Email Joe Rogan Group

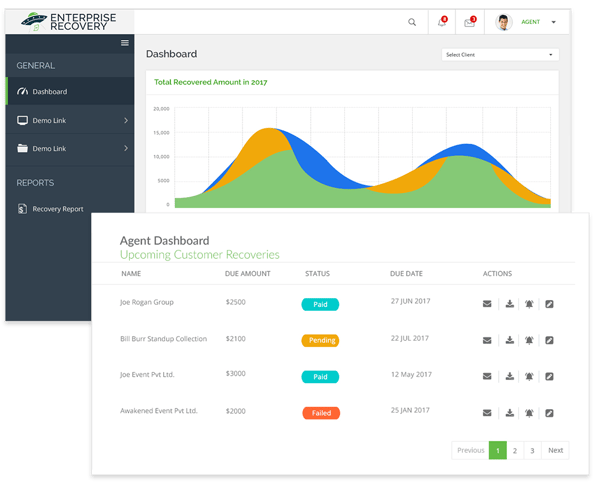pyautogui.click(x=487, y=304)
